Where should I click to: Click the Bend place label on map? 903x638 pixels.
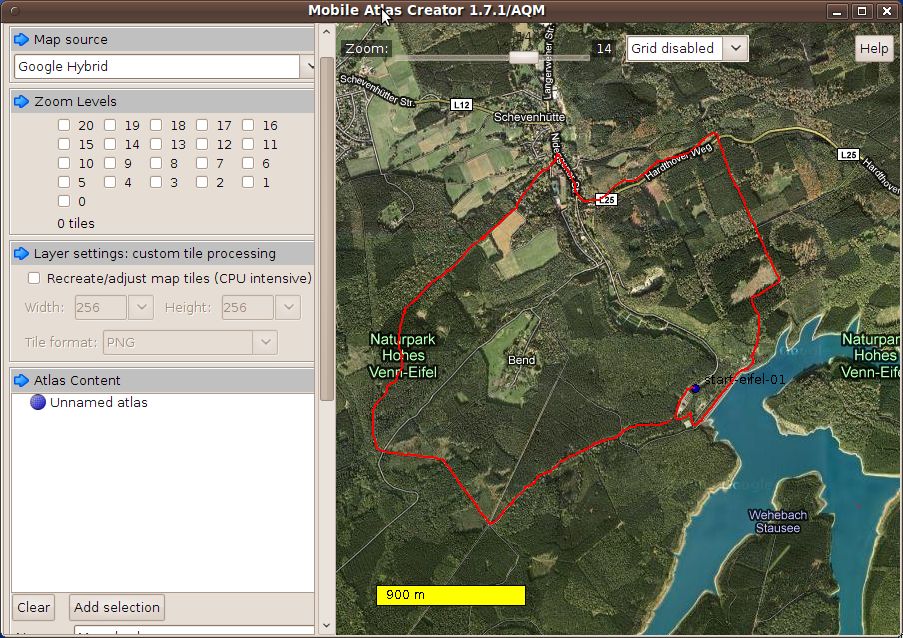click(x=521, y=360)
